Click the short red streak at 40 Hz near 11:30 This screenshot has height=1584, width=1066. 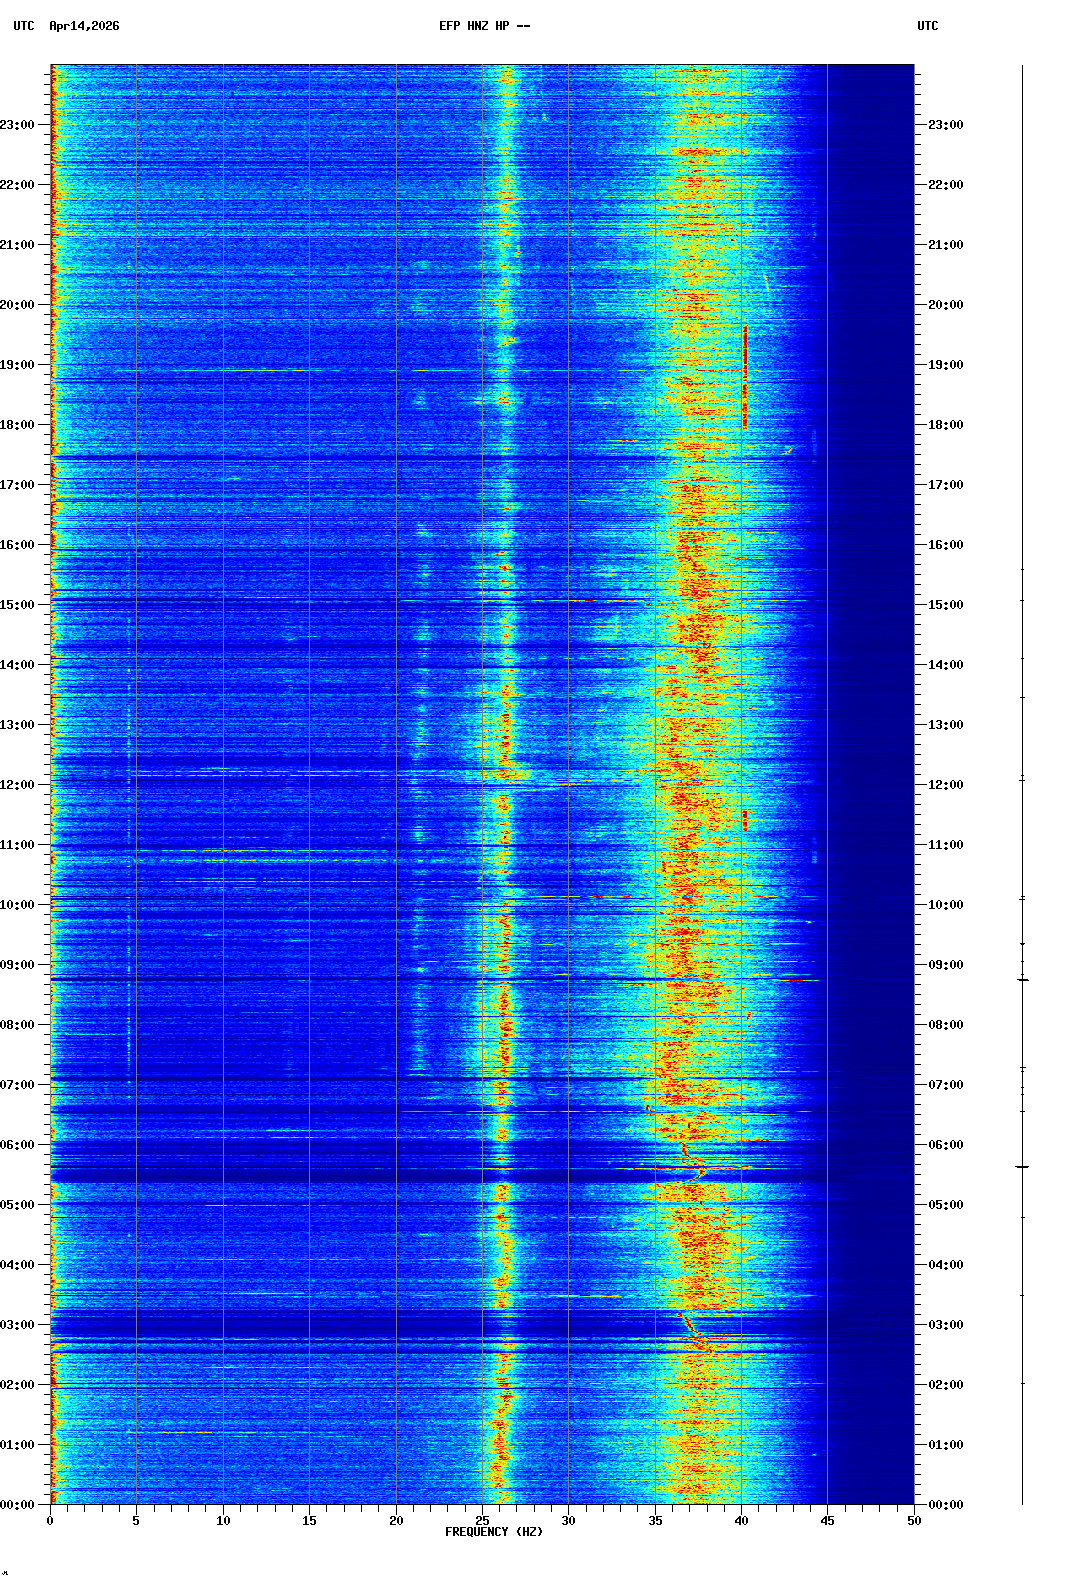(745, 820)
